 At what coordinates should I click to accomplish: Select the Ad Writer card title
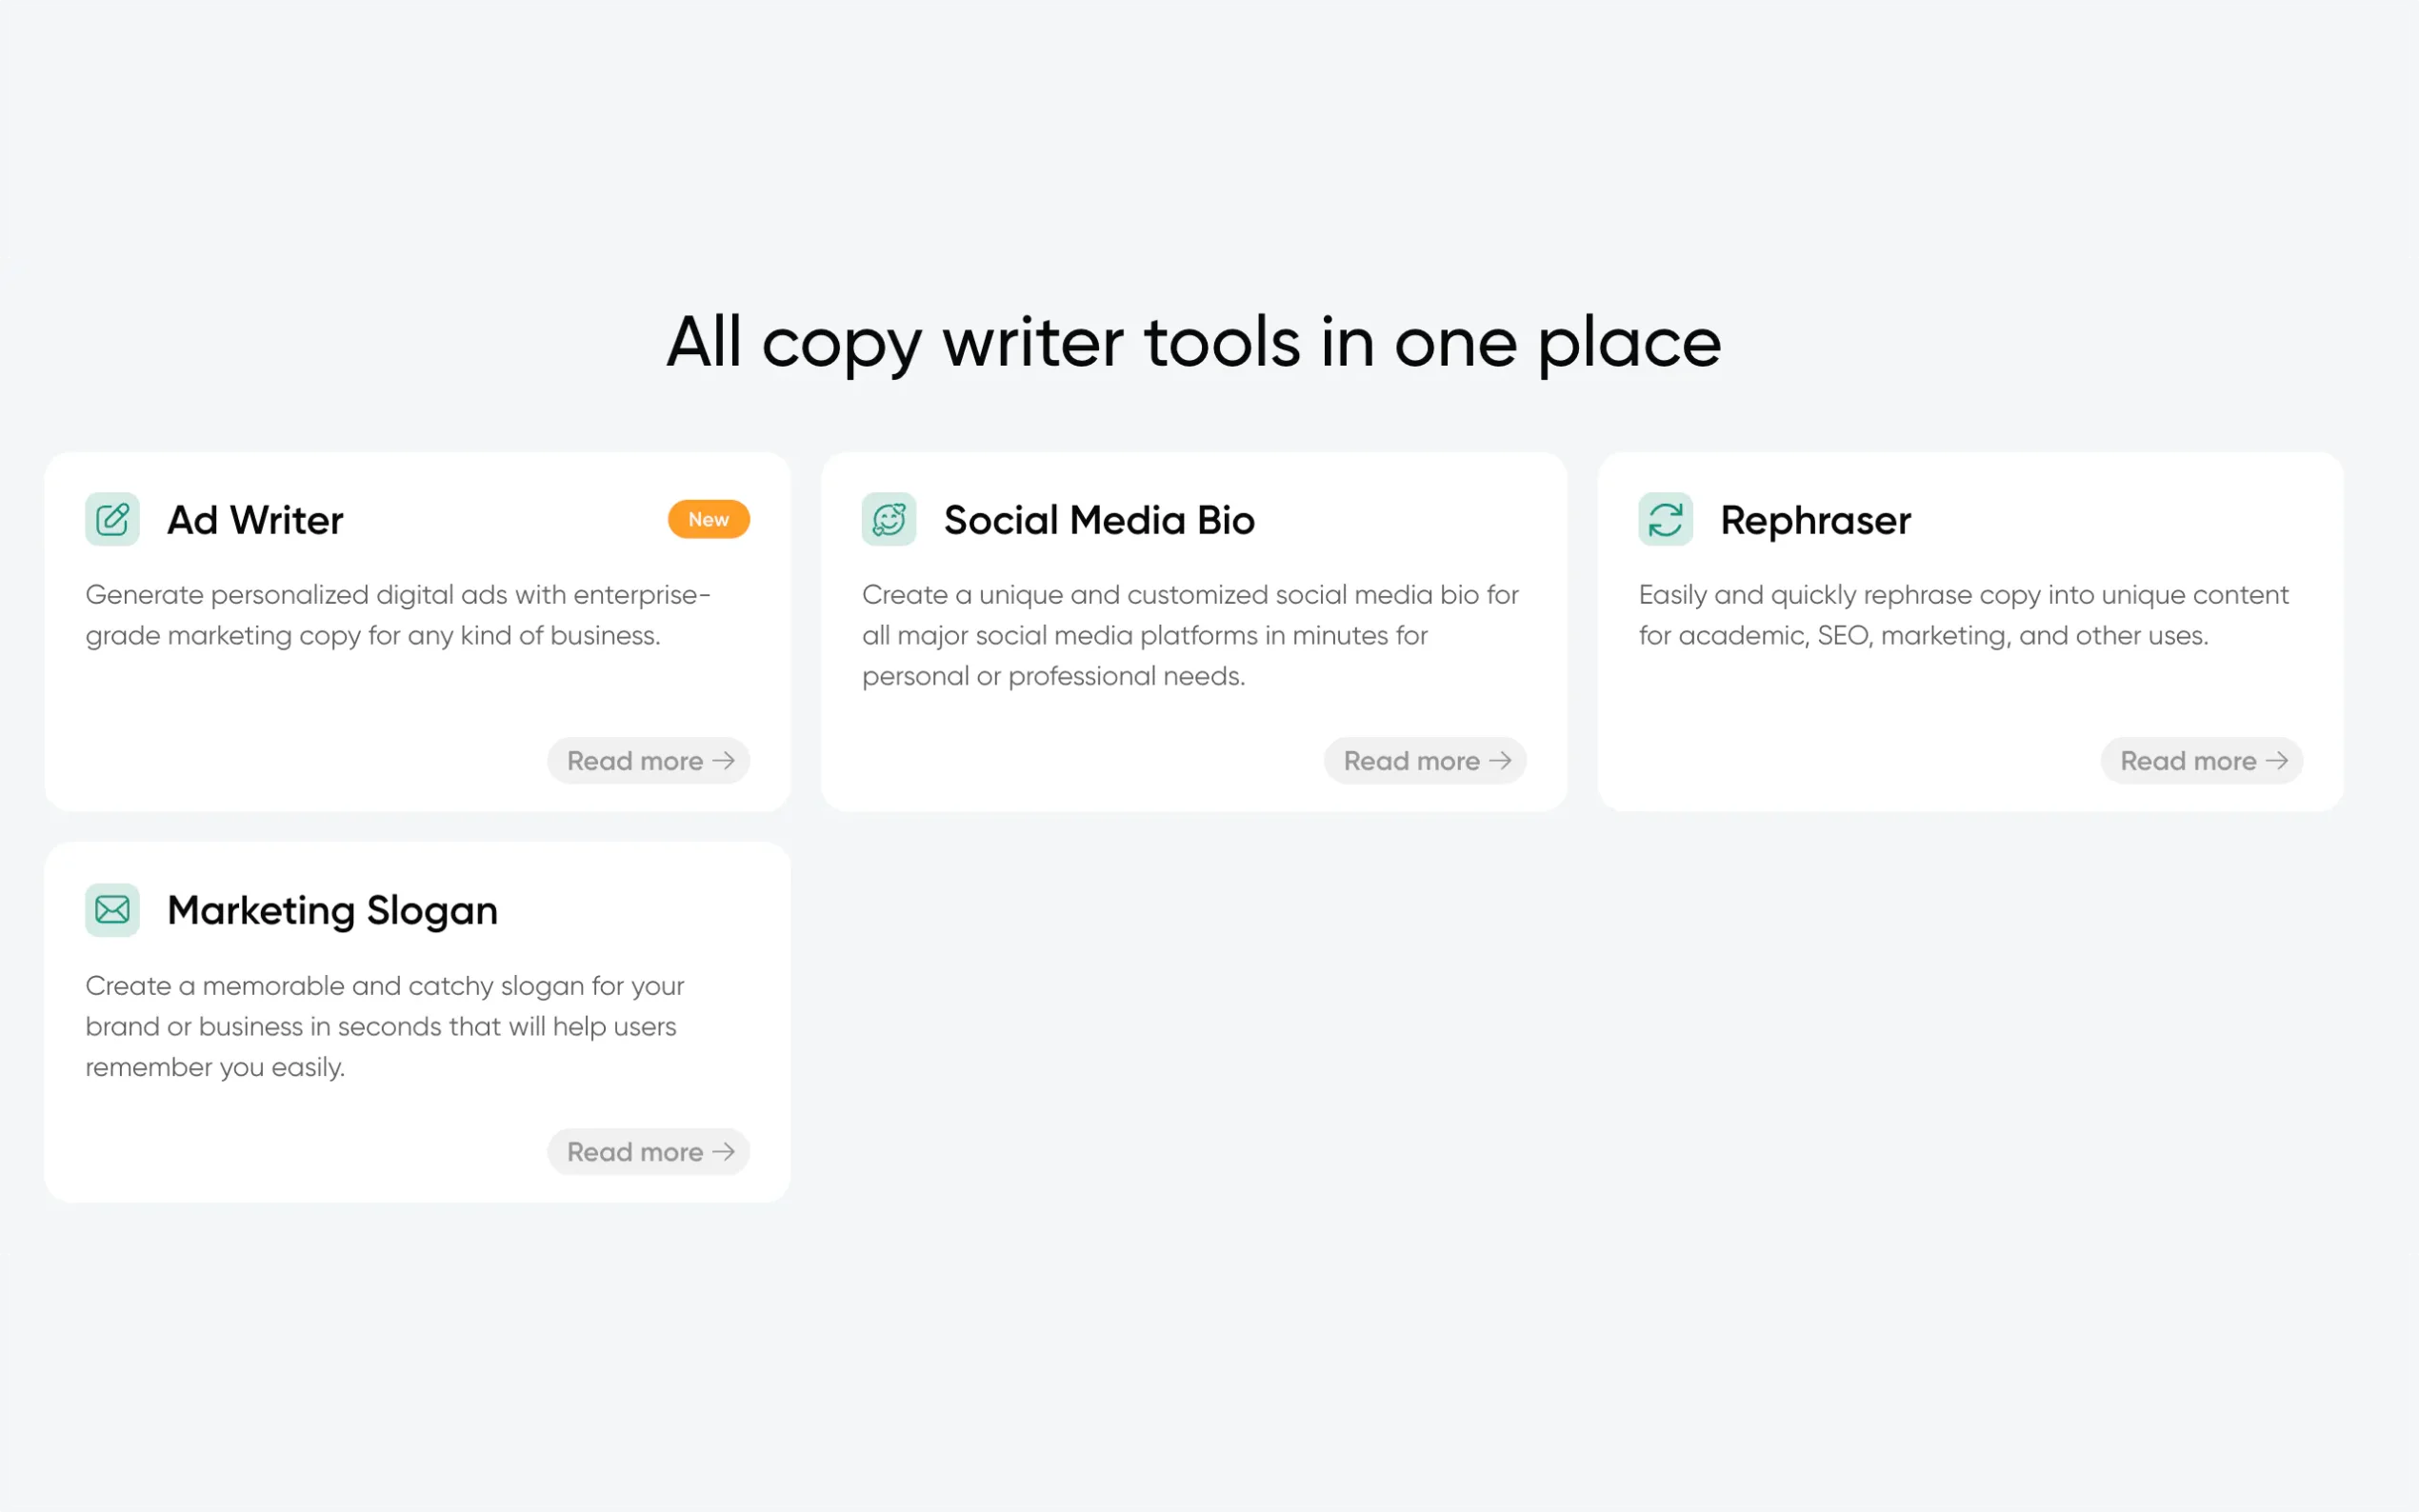(255, 519)
